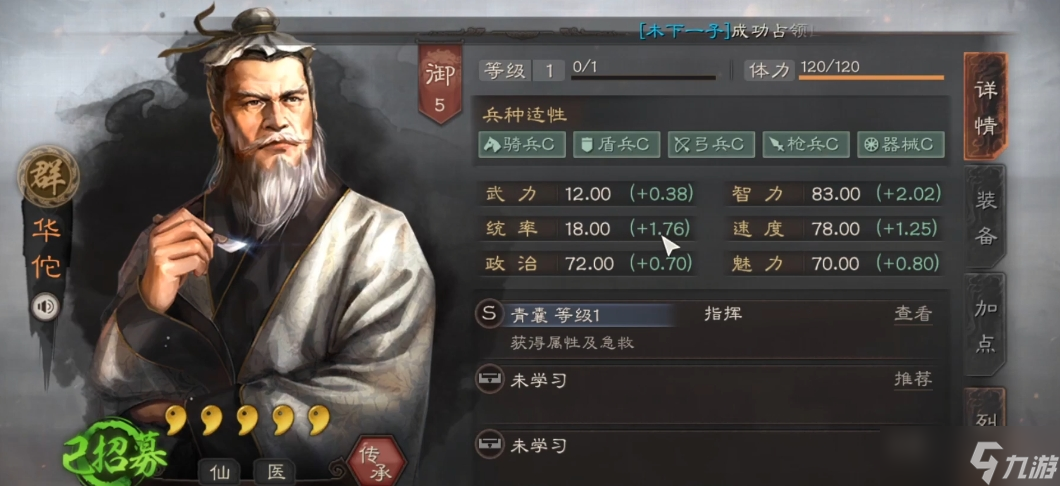1060x486 pixels.
Task: Select the 枪兵C spearman aptitude icon
Action: tap(806, 144)
